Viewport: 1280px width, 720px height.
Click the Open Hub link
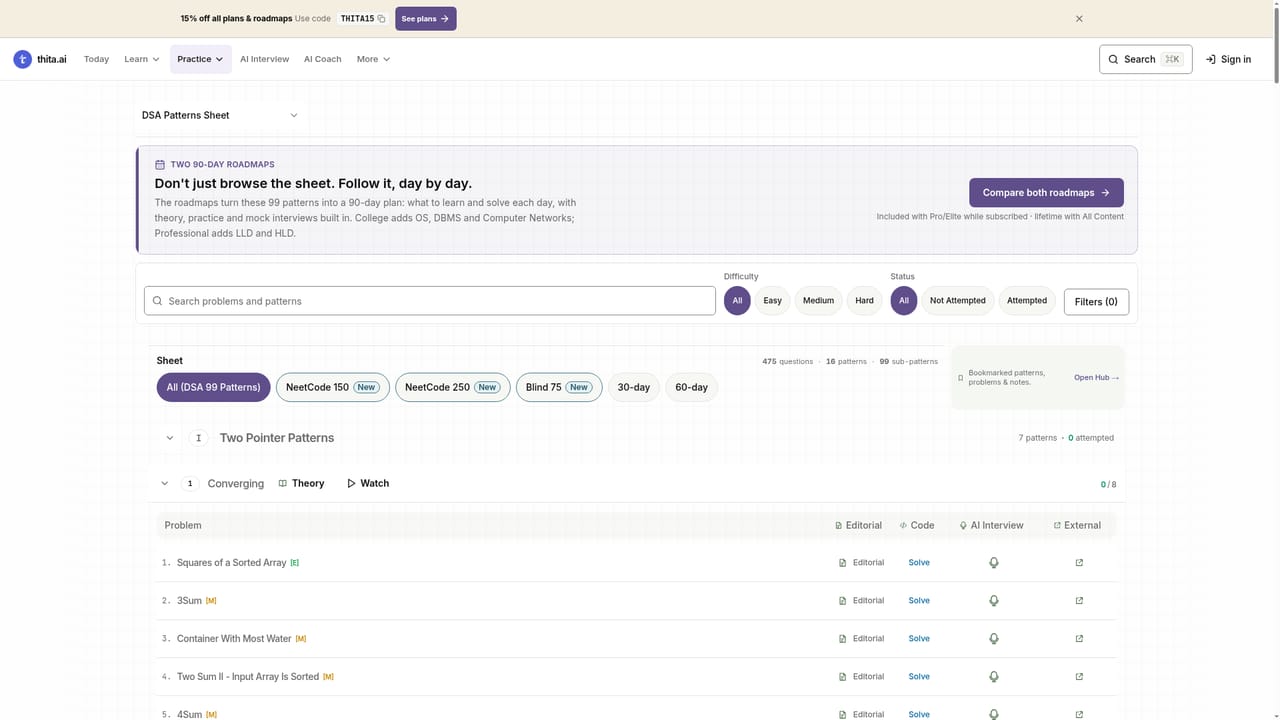tap(1096, 378)
